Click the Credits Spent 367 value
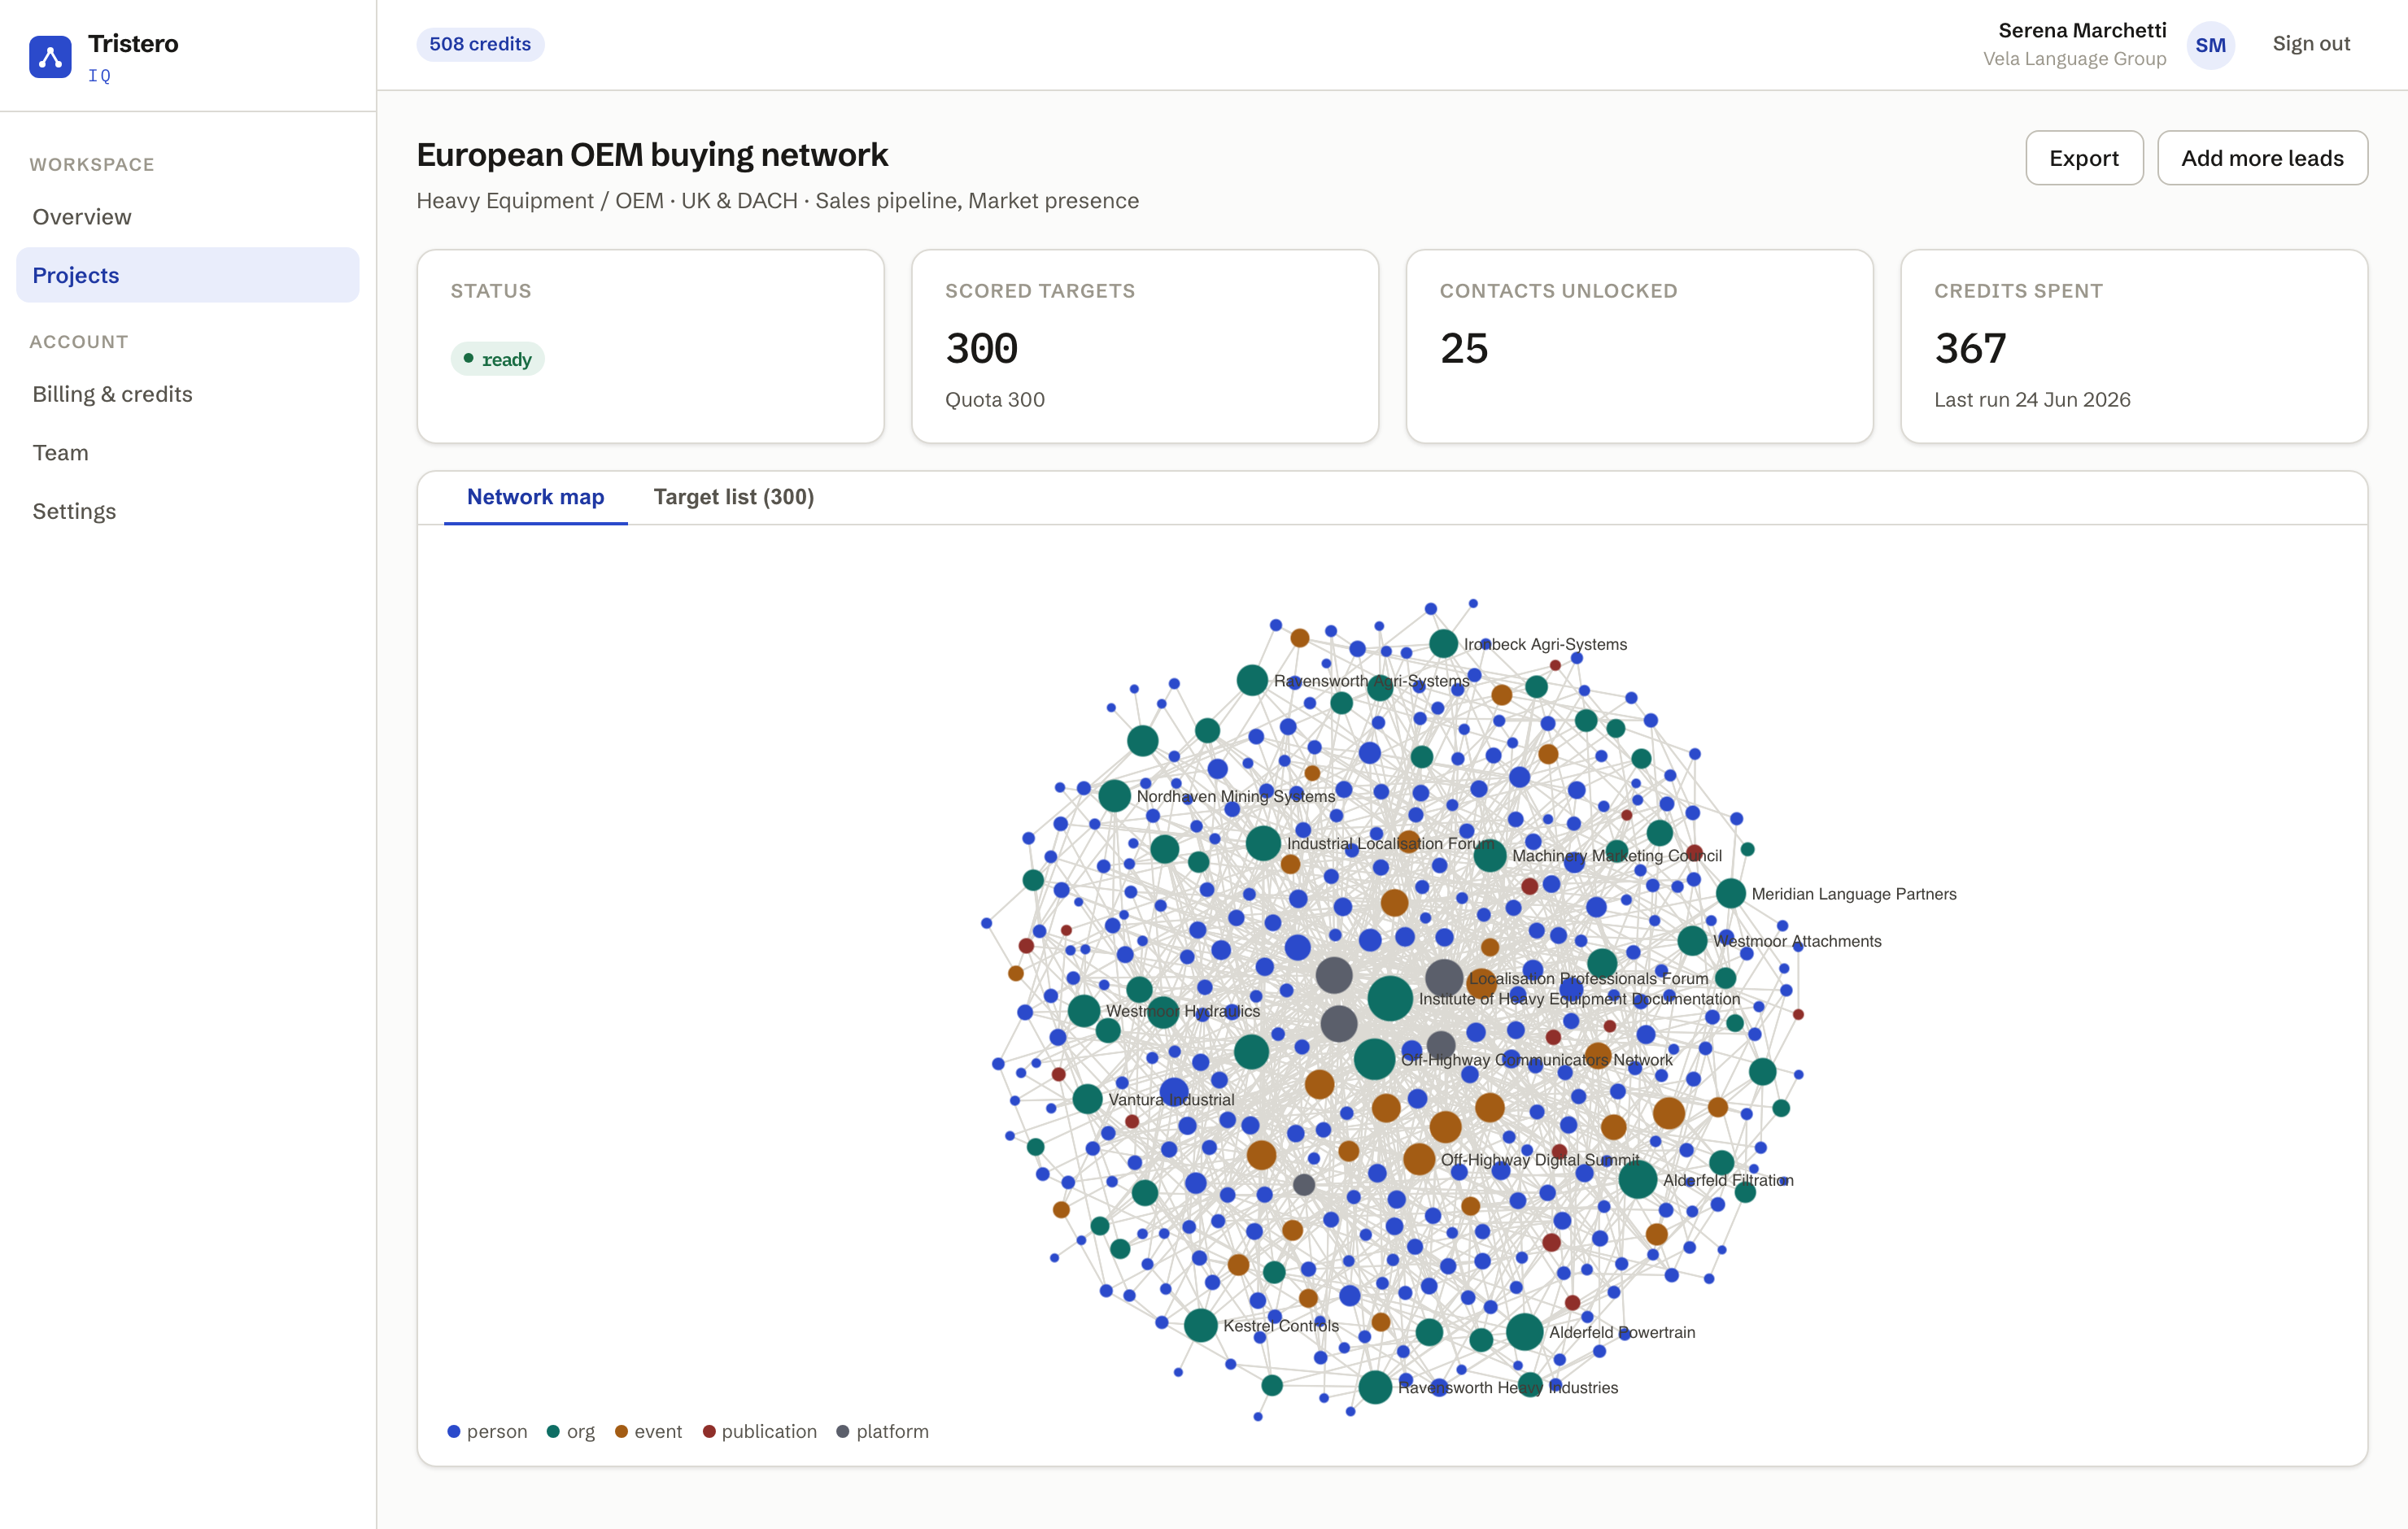 pyautogui.click(x=1970, y=349)
